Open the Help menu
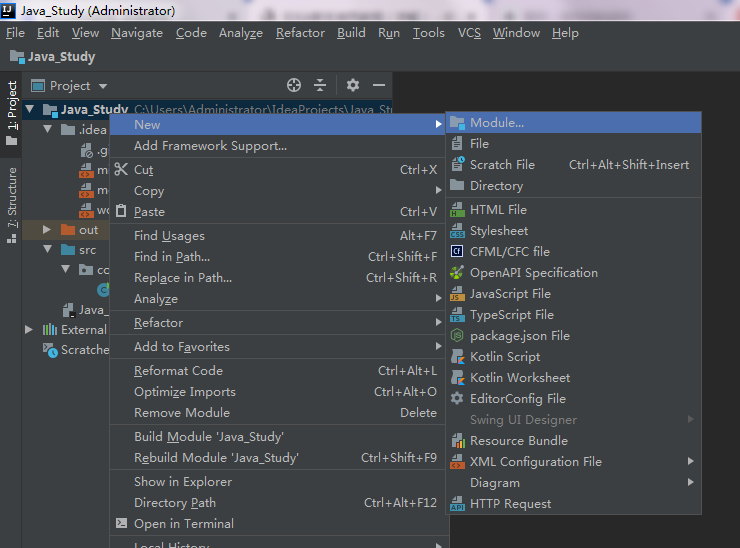The height and width of the screenshot is (548, 740). pyautogui.click(x=565, y=33)
